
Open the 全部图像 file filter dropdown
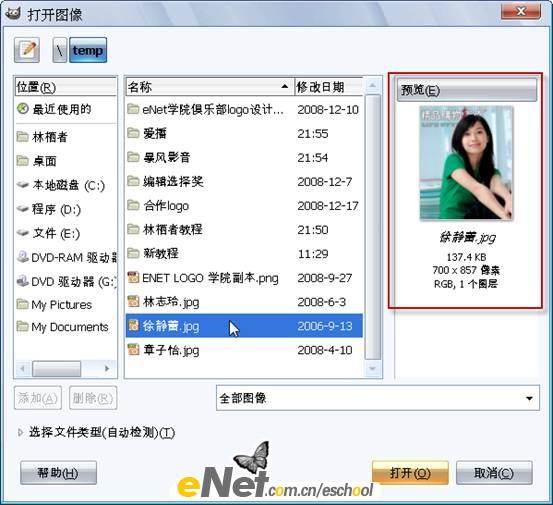[x=378, y=398]
